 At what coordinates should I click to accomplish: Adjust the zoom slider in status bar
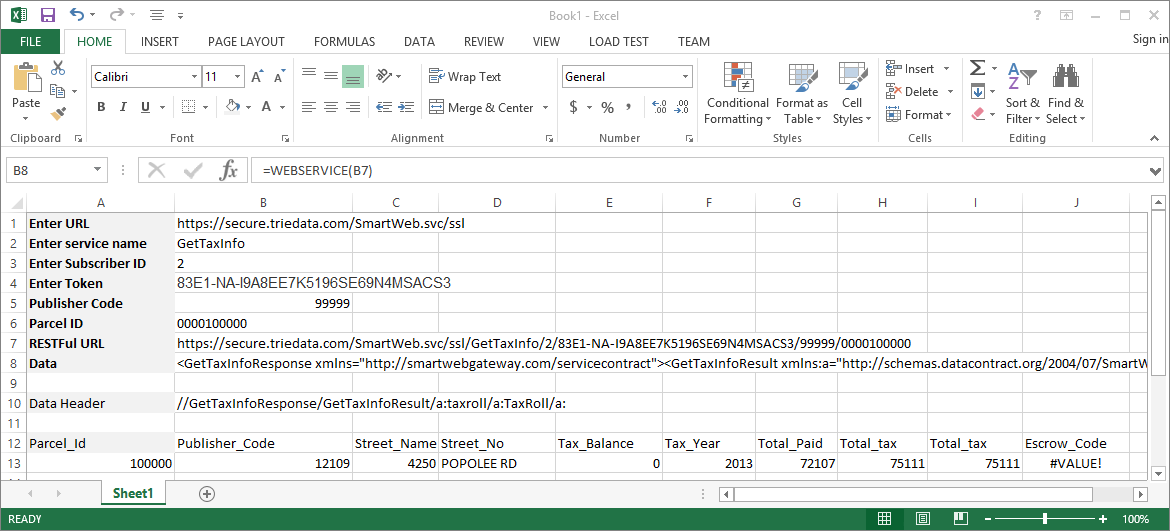[x=1045, y=519]
